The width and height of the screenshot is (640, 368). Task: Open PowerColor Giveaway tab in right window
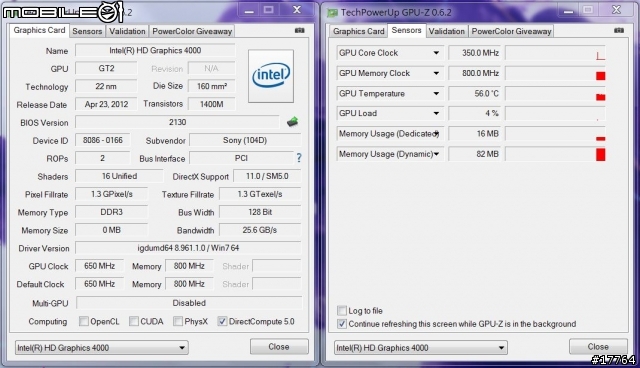pos(511,31)
